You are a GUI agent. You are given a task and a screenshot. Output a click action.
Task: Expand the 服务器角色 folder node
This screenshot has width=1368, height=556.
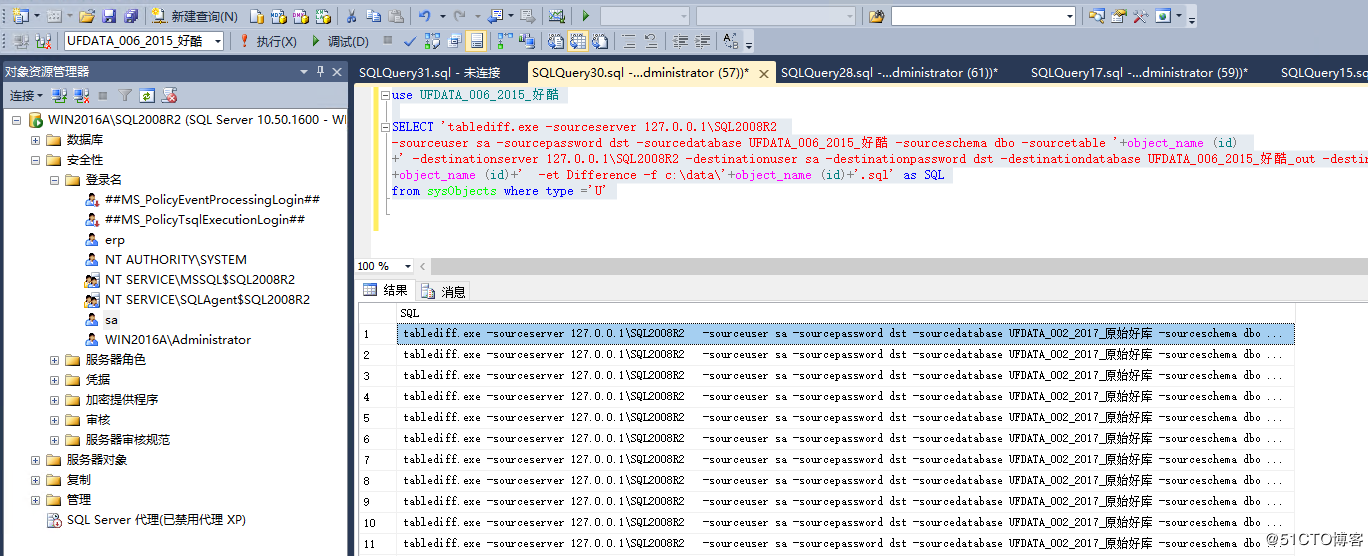pos(54,360)
